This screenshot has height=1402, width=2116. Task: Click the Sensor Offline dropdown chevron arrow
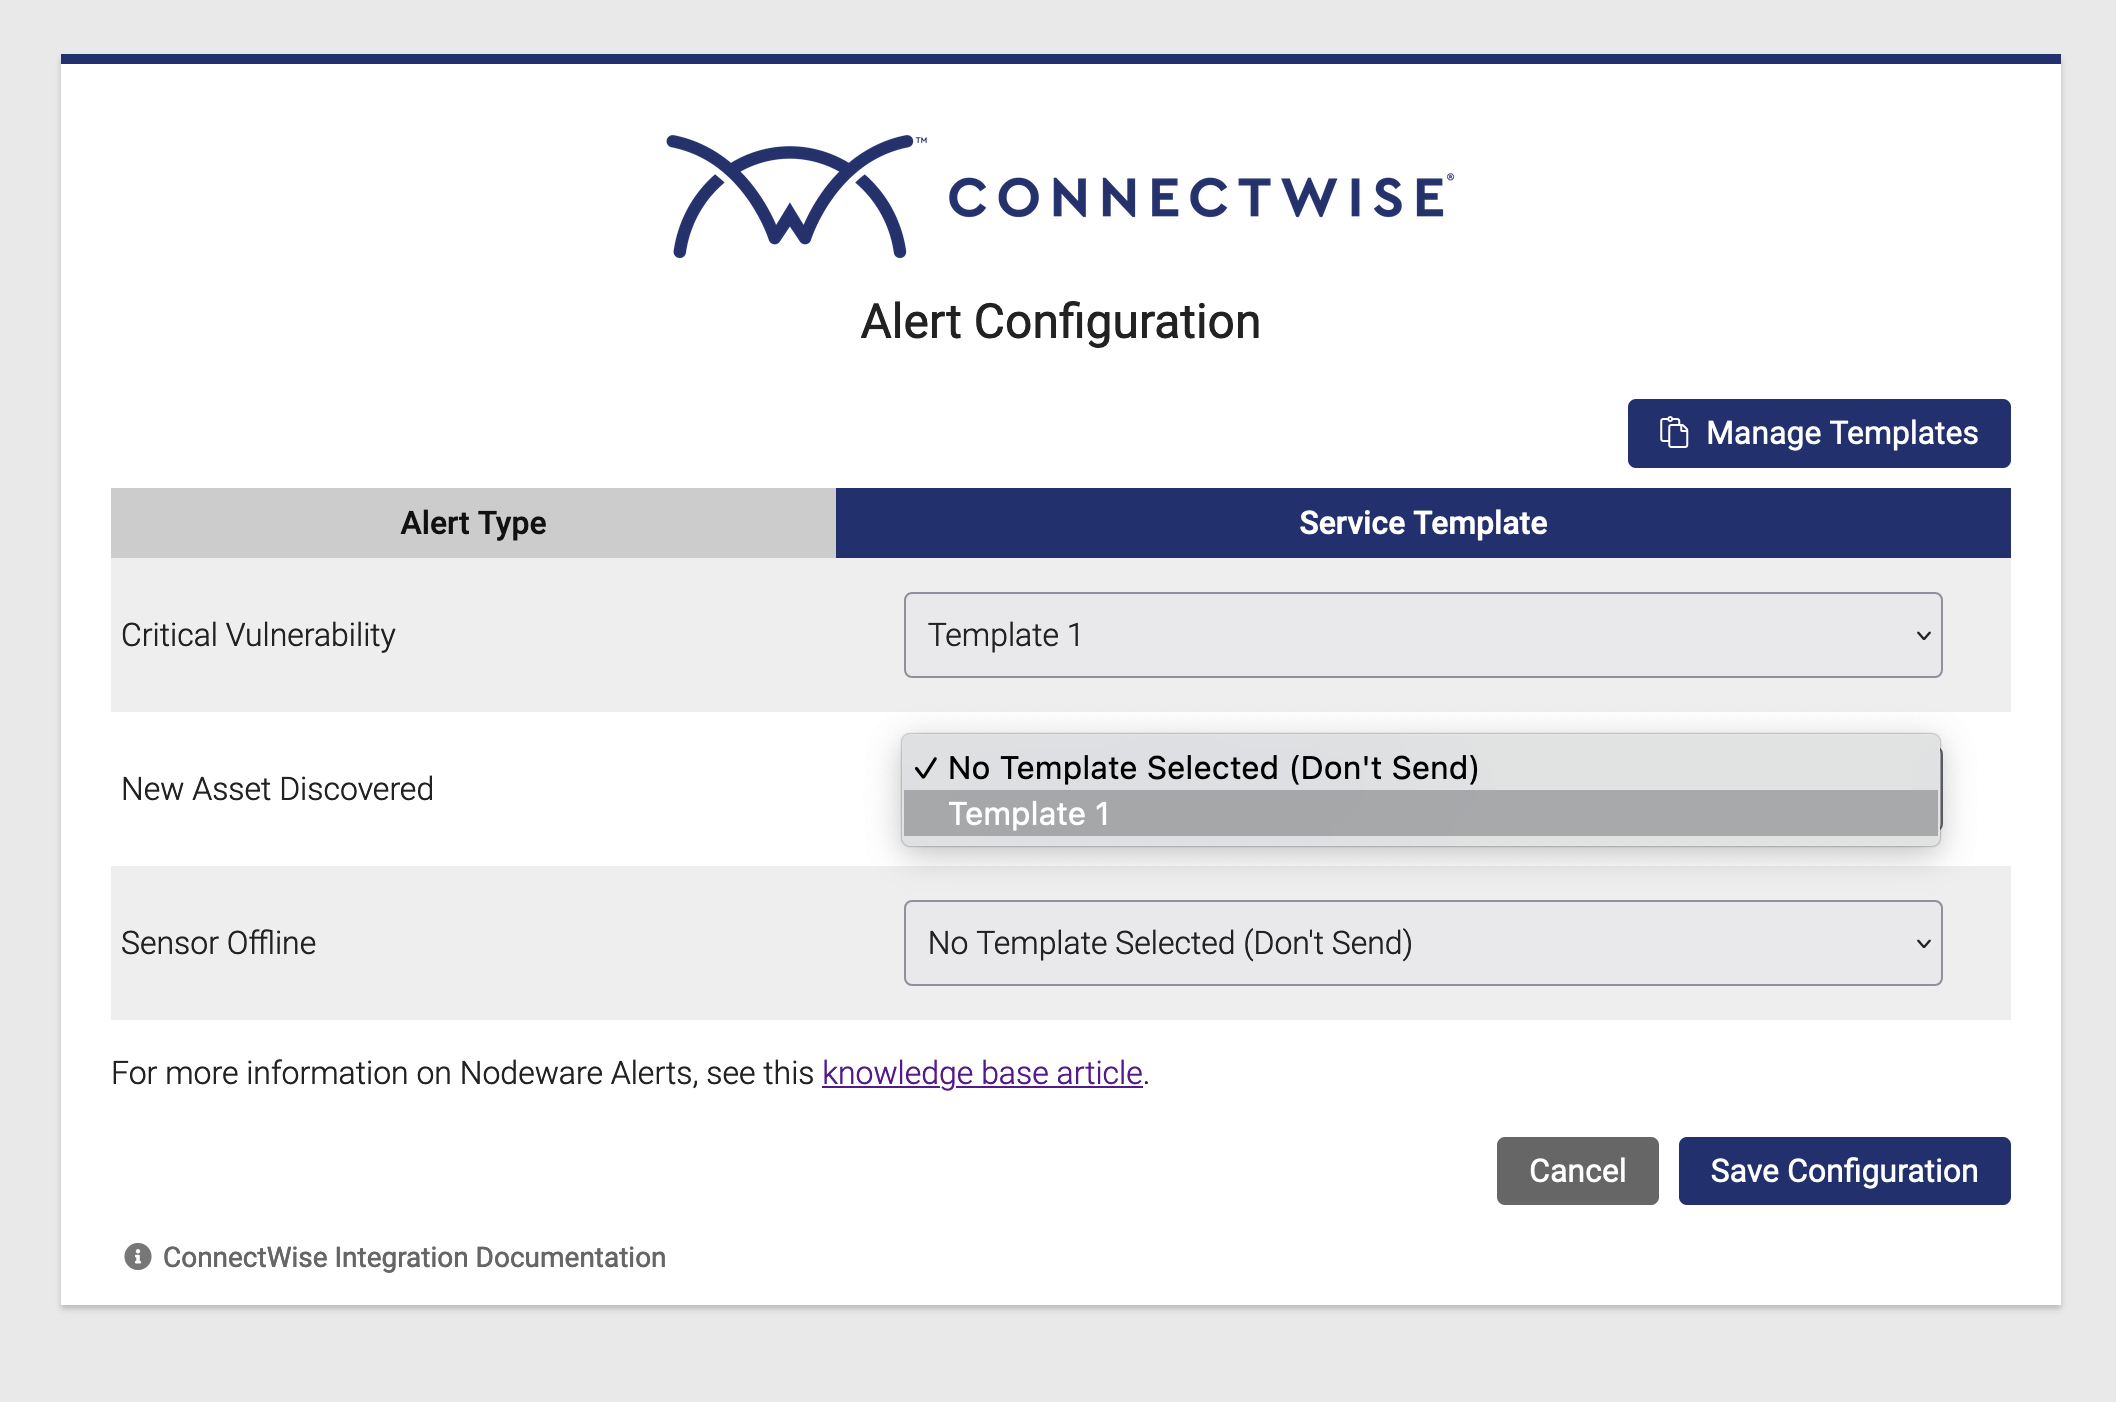tap(1922, 944)
